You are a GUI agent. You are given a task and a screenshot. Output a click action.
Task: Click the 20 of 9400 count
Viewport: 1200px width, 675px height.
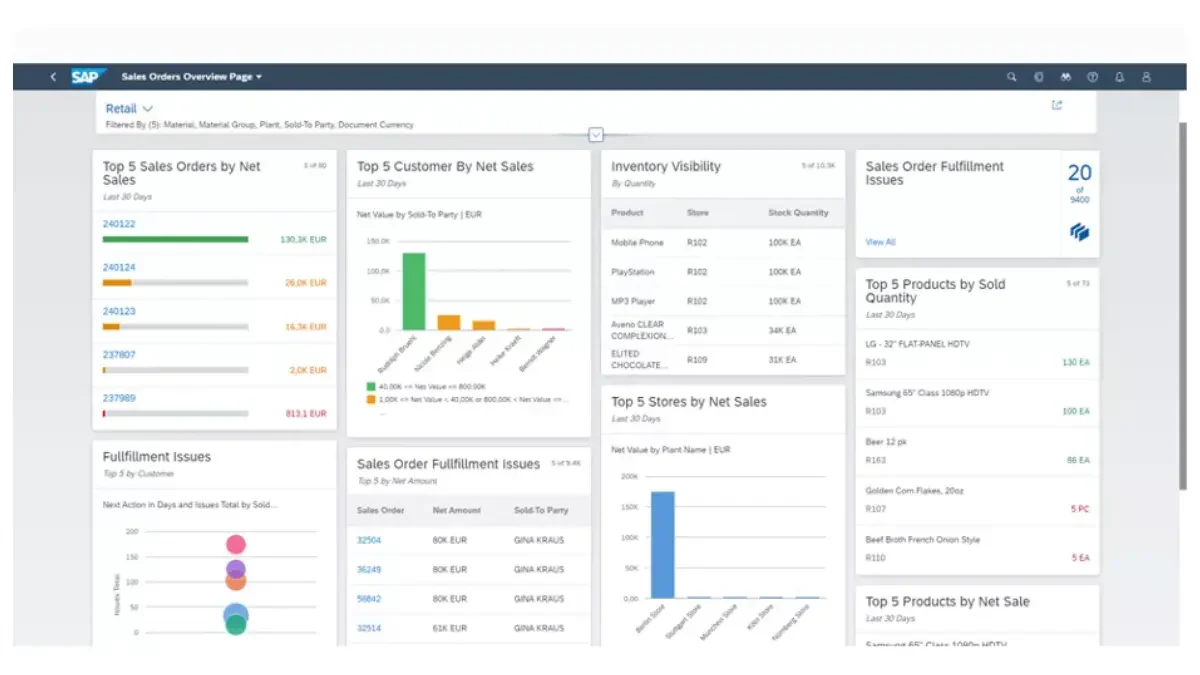tap(1079, 182)
